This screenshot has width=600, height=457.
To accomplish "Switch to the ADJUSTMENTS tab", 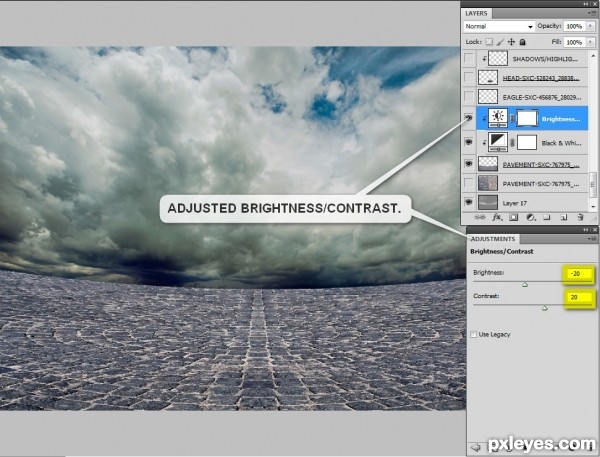I will coord(493,239).
